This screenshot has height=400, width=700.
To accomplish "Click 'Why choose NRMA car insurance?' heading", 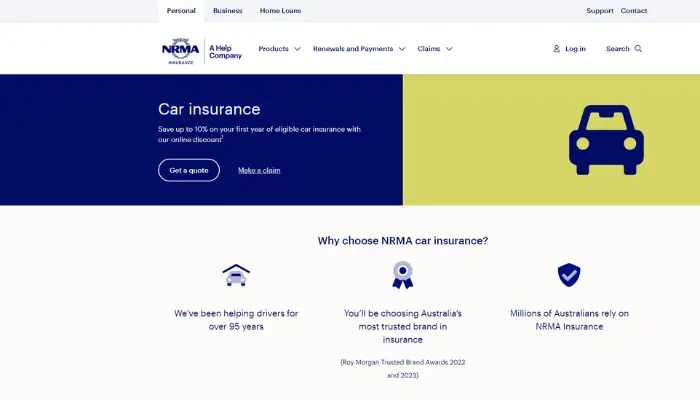I will (403, 241).
